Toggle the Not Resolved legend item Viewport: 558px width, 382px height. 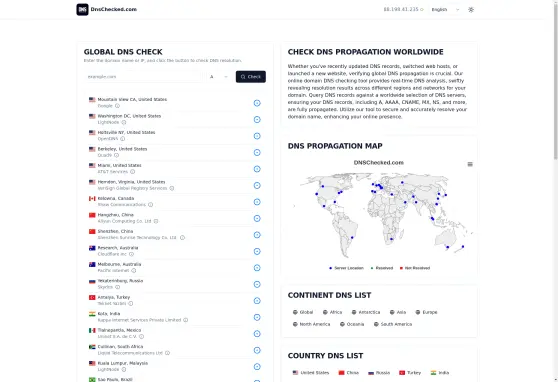point(415,268)
